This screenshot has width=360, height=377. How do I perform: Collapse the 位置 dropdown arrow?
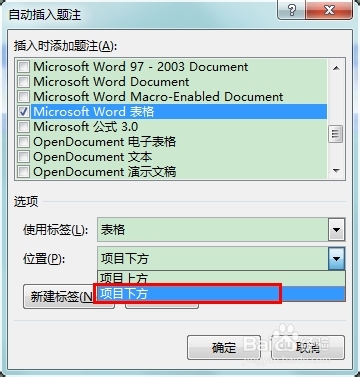coord(336,258)
